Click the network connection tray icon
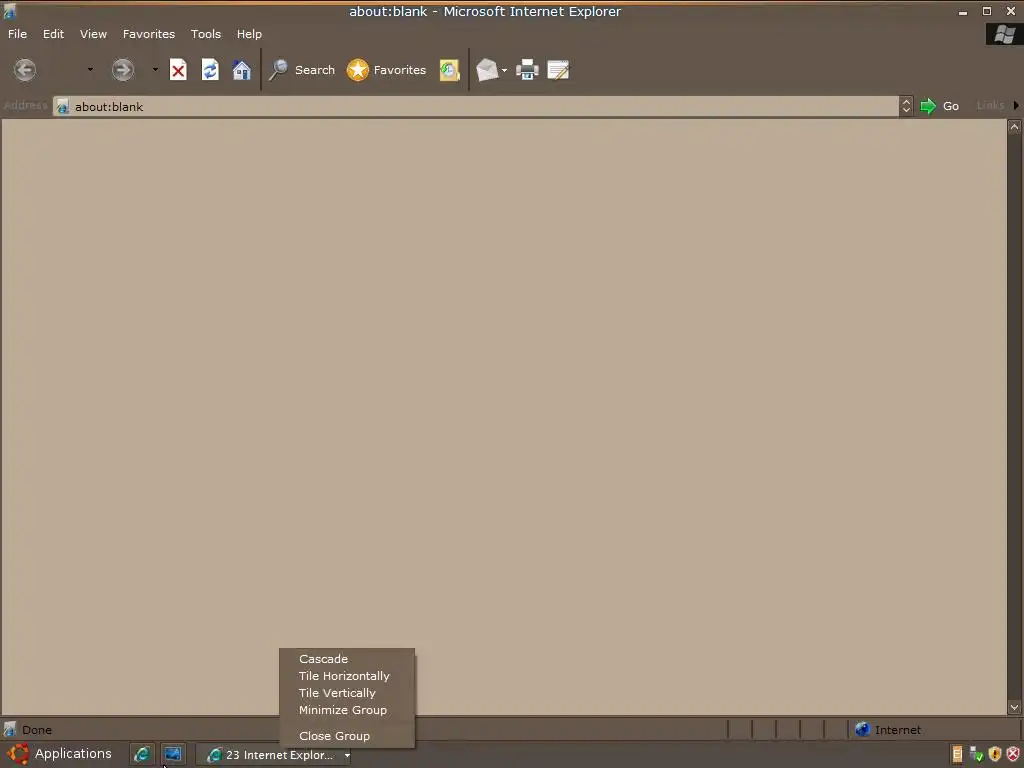Screen dimensions: 1024x768 976,754
